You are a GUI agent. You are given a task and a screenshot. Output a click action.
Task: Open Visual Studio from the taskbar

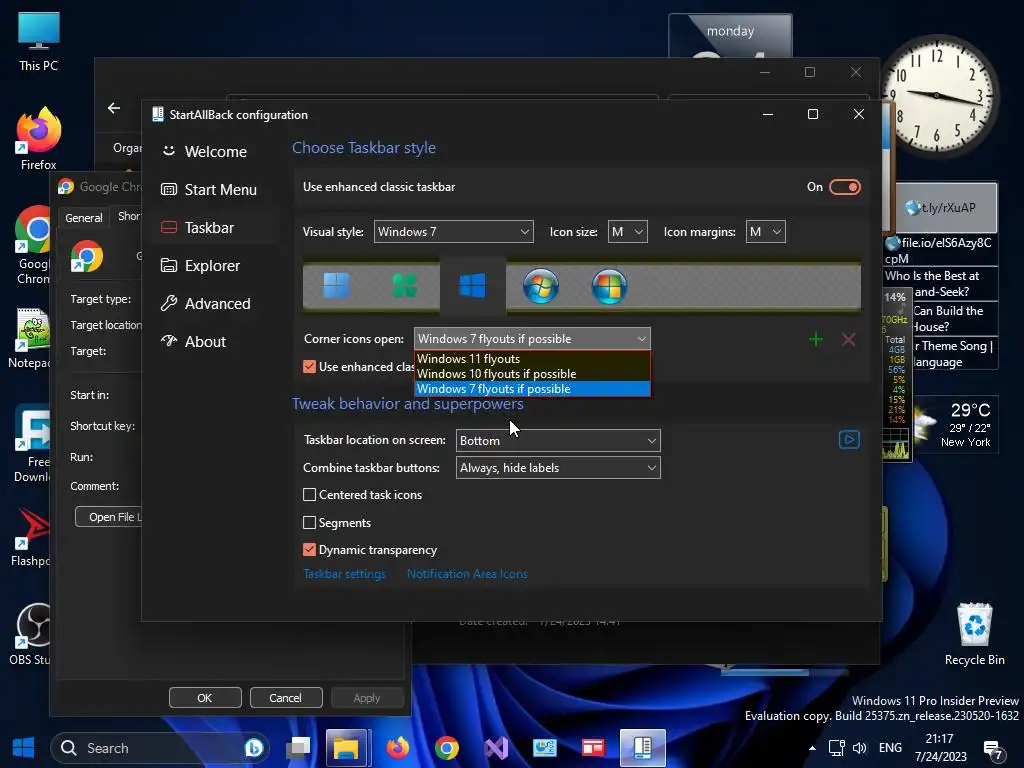pos(496,748)
